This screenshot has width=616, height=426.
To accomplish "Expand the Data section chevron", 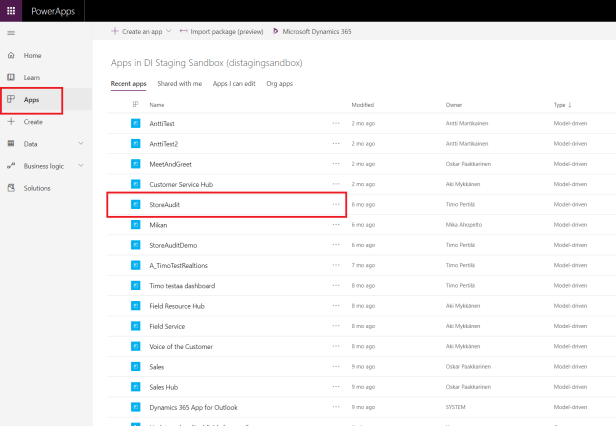I will 81,143.
